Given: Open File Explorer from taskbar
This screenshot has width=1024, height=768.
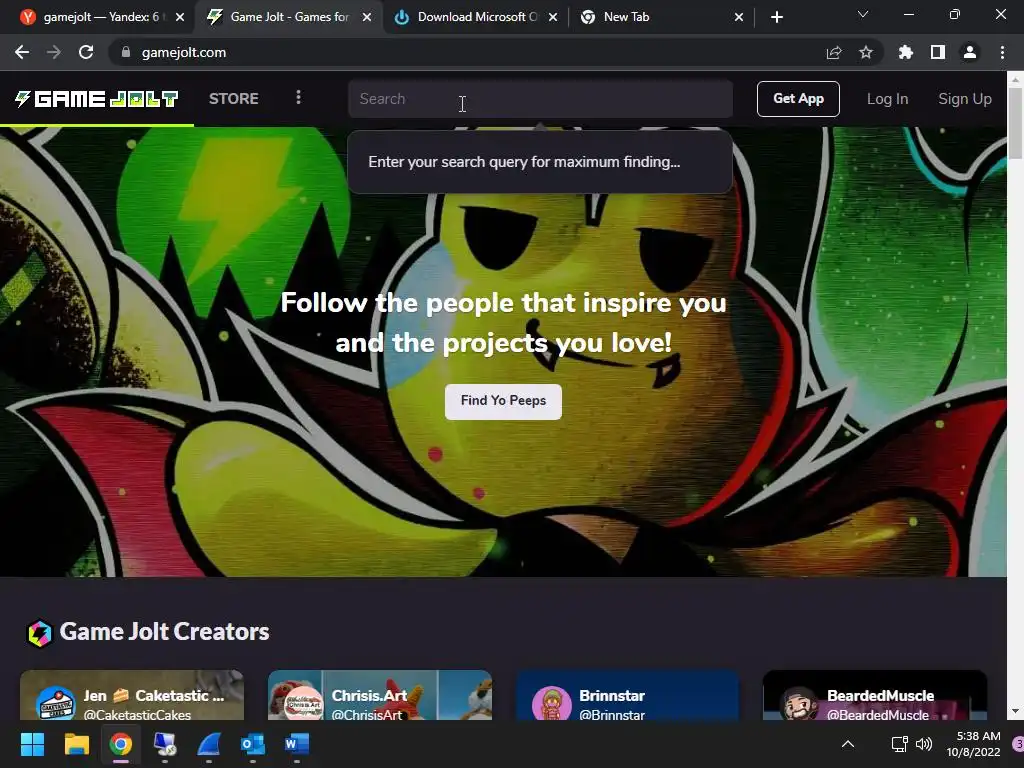Looking at the screenshot, I should pos(76,744).
